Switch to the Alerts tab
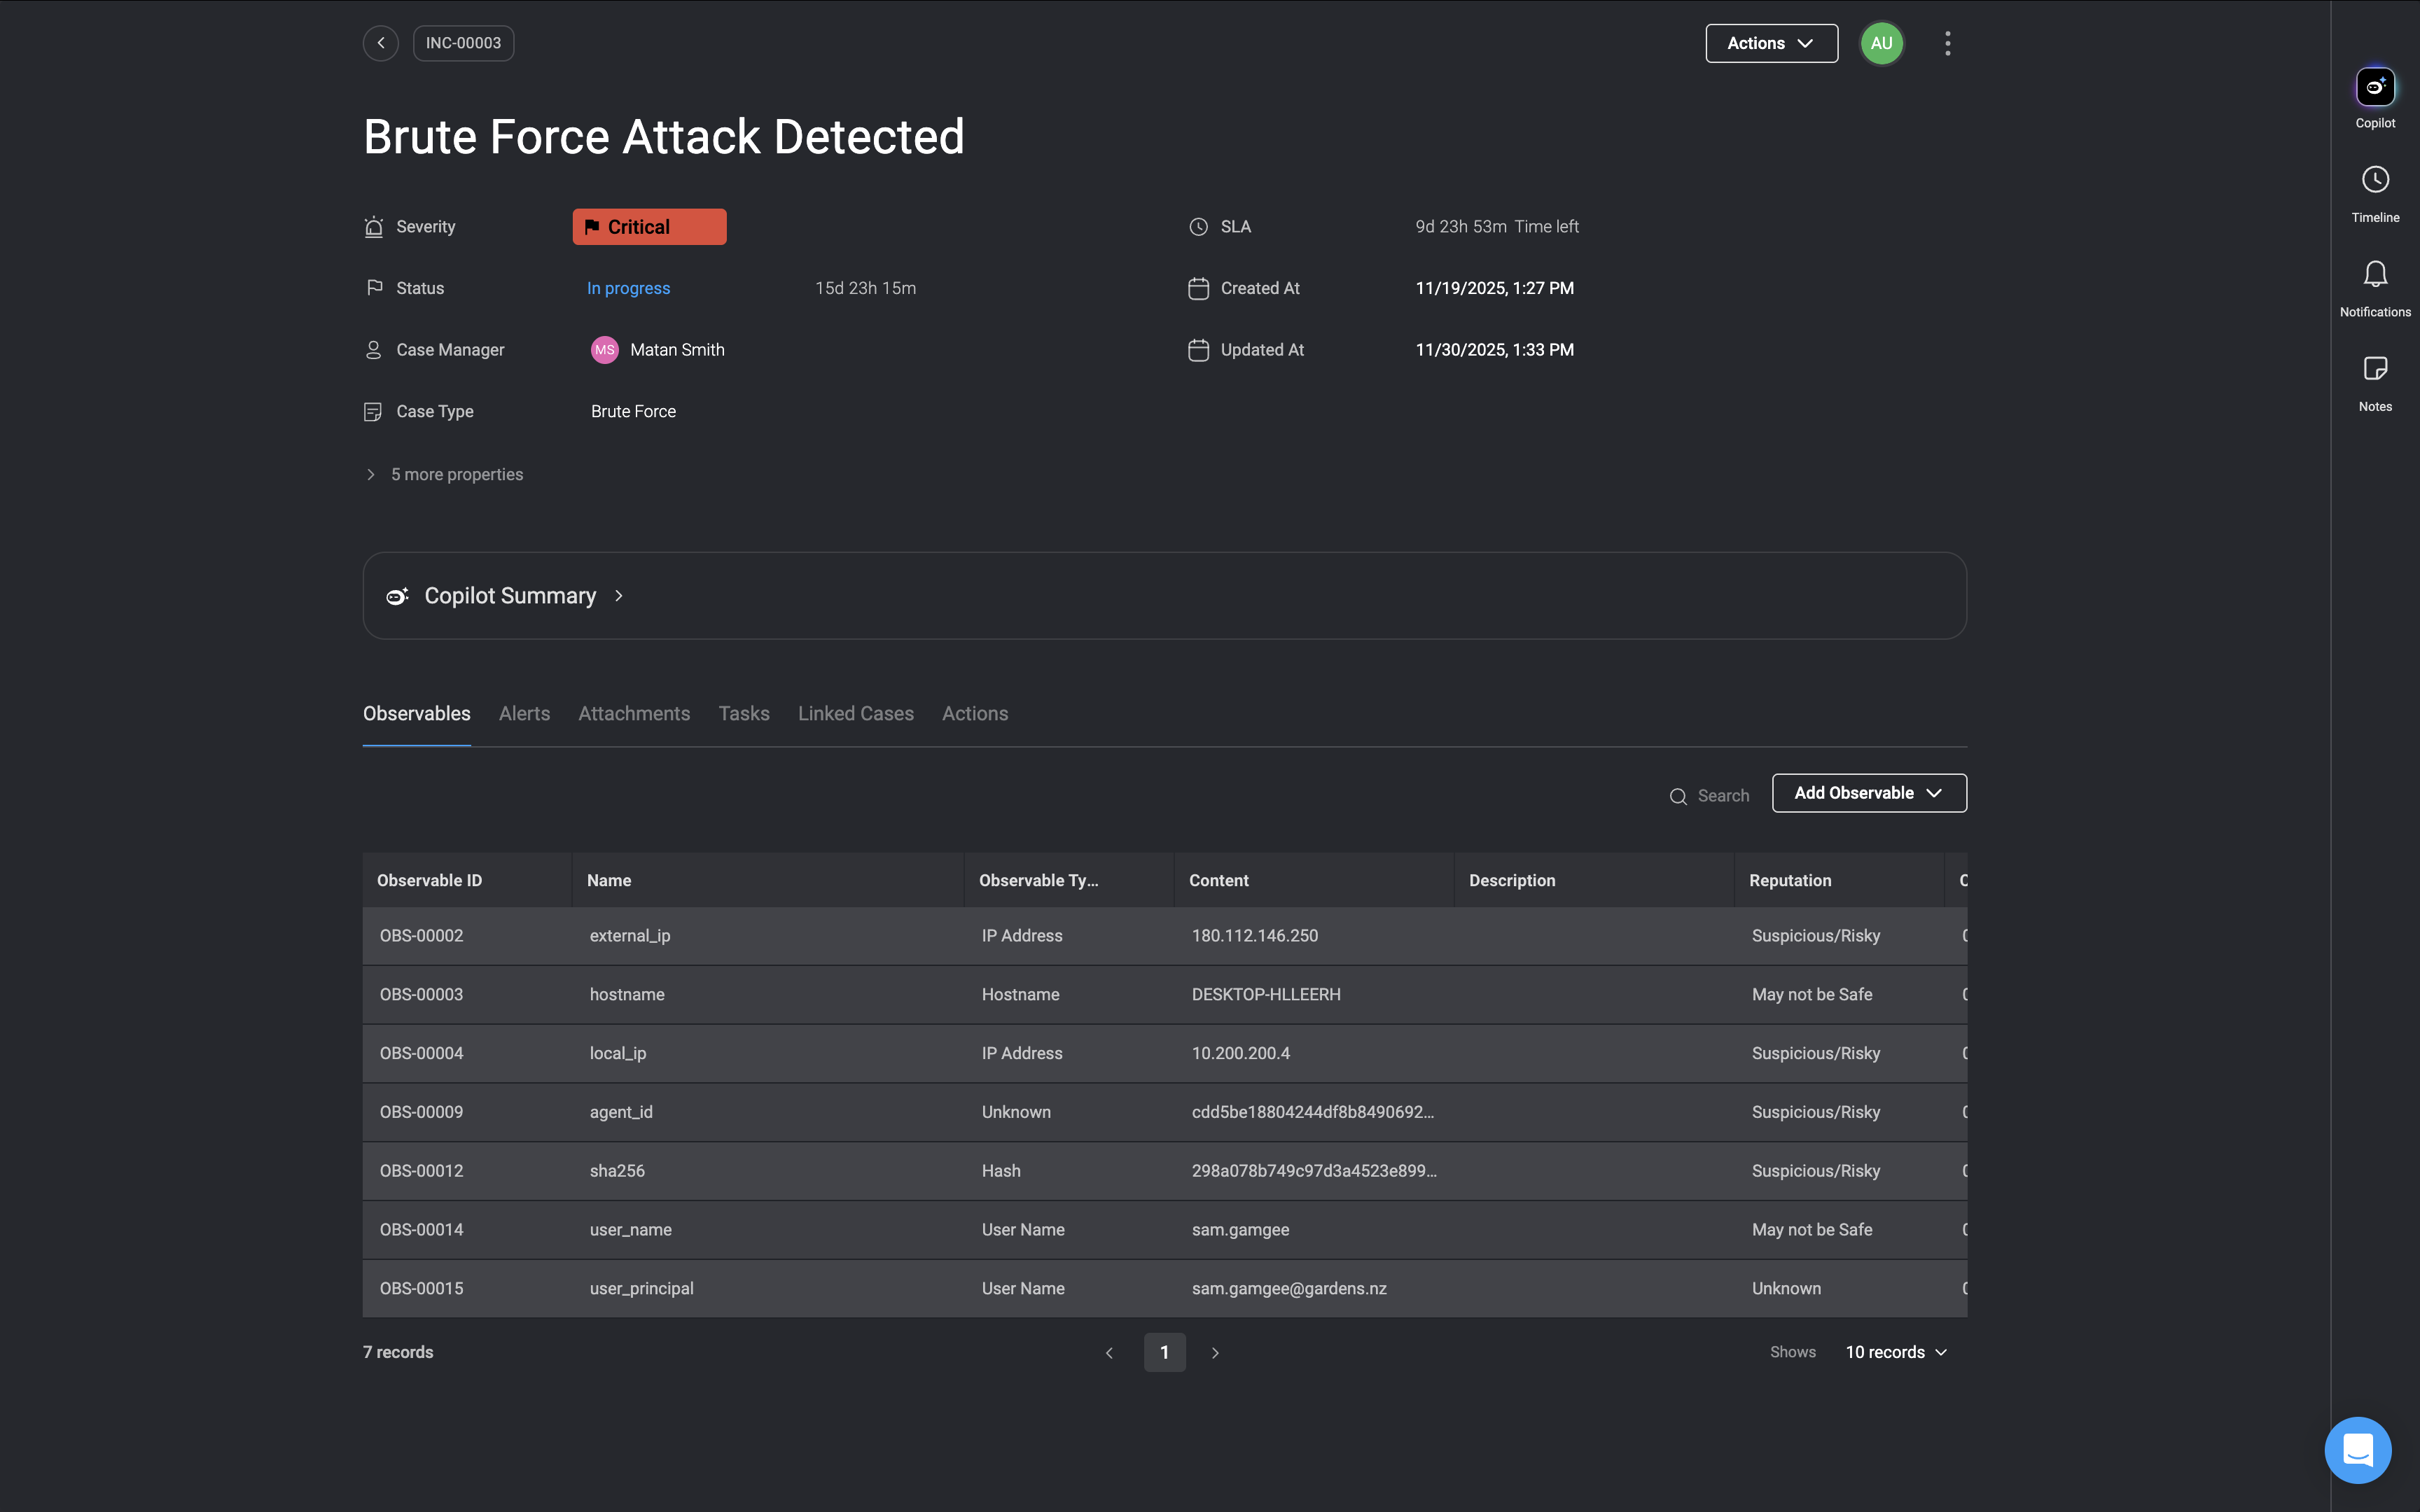 tap(524, 713)
